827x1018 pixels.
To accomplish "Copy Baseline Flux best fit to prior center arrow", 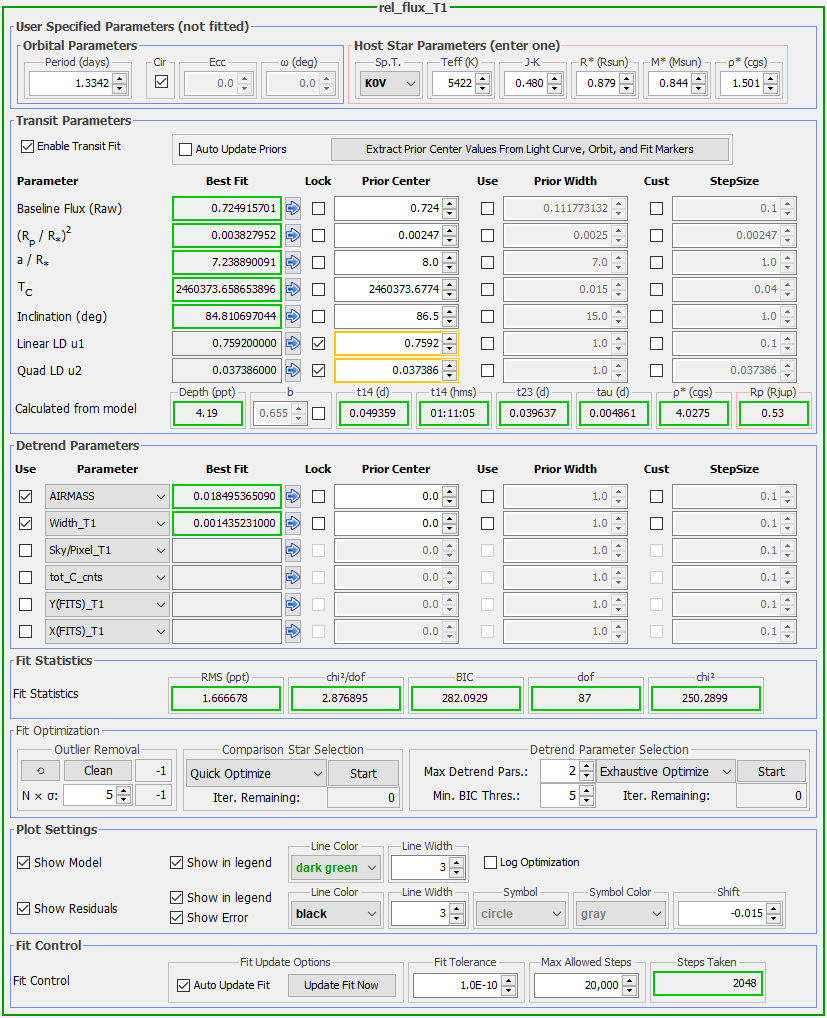I will 293,208.
